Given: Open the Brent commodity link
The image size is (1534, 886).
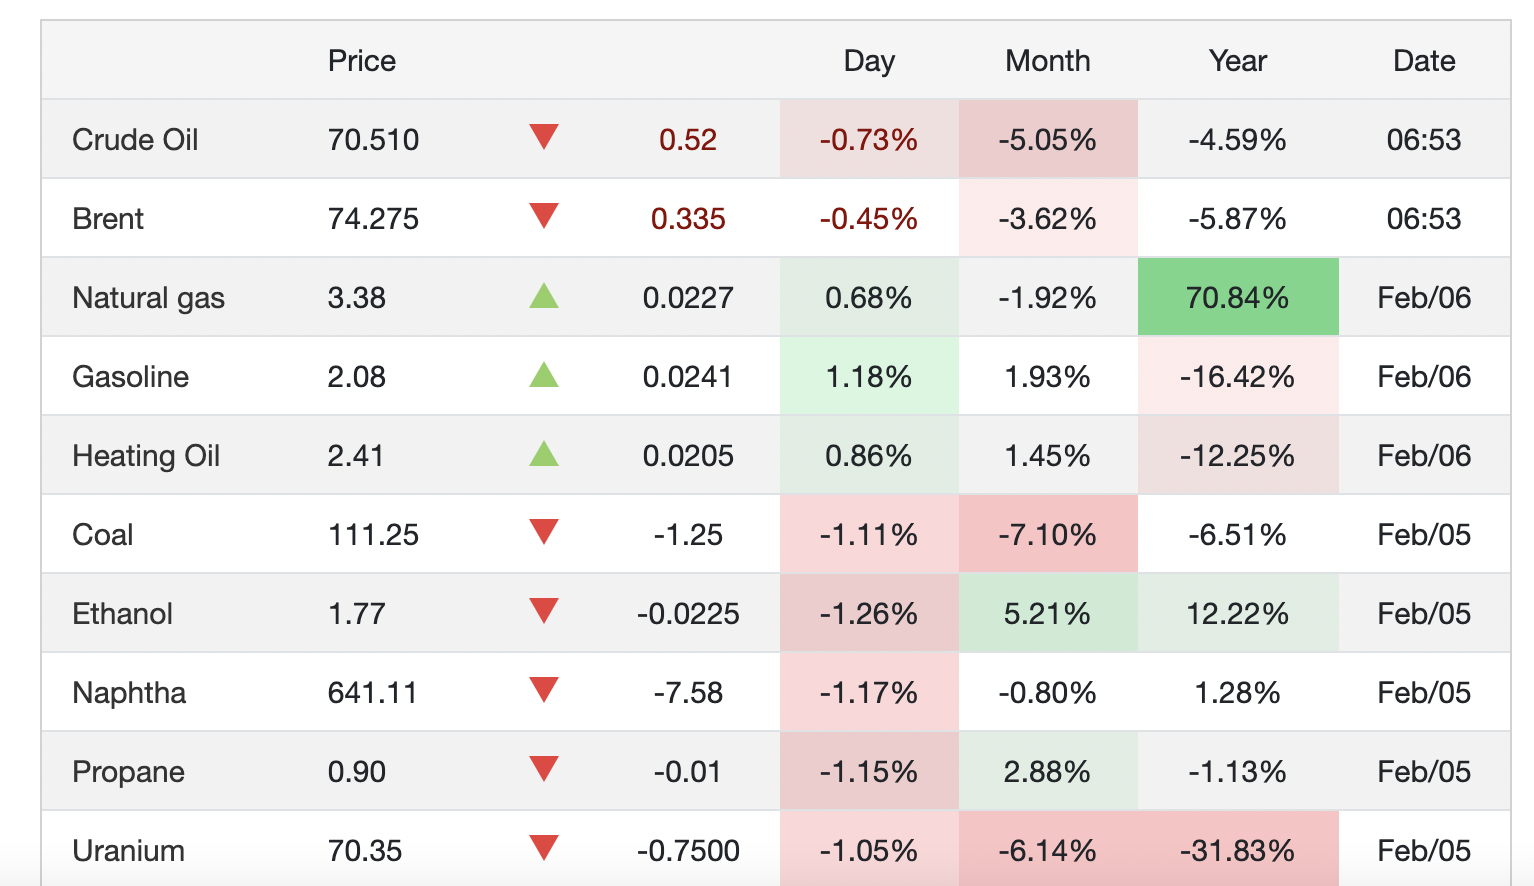Looking at the screenshot, I should (108, 218).
